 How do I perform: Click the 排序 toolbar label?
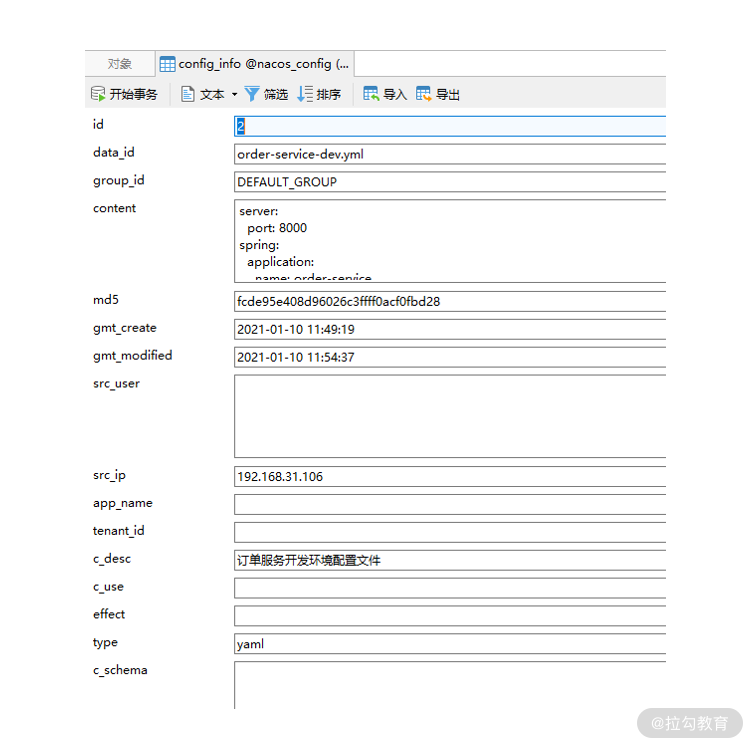(328, 95)
